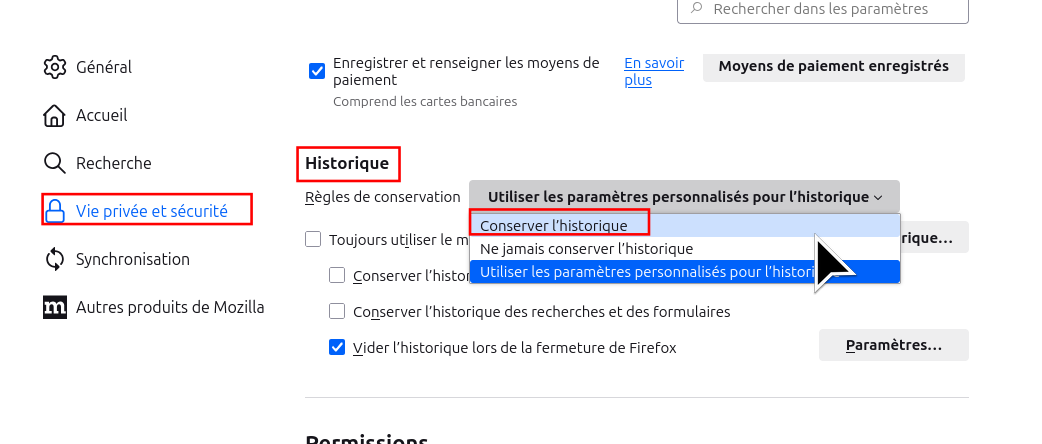Enable Conserver l'historique des recherches et formulaires

pos(337,311)
